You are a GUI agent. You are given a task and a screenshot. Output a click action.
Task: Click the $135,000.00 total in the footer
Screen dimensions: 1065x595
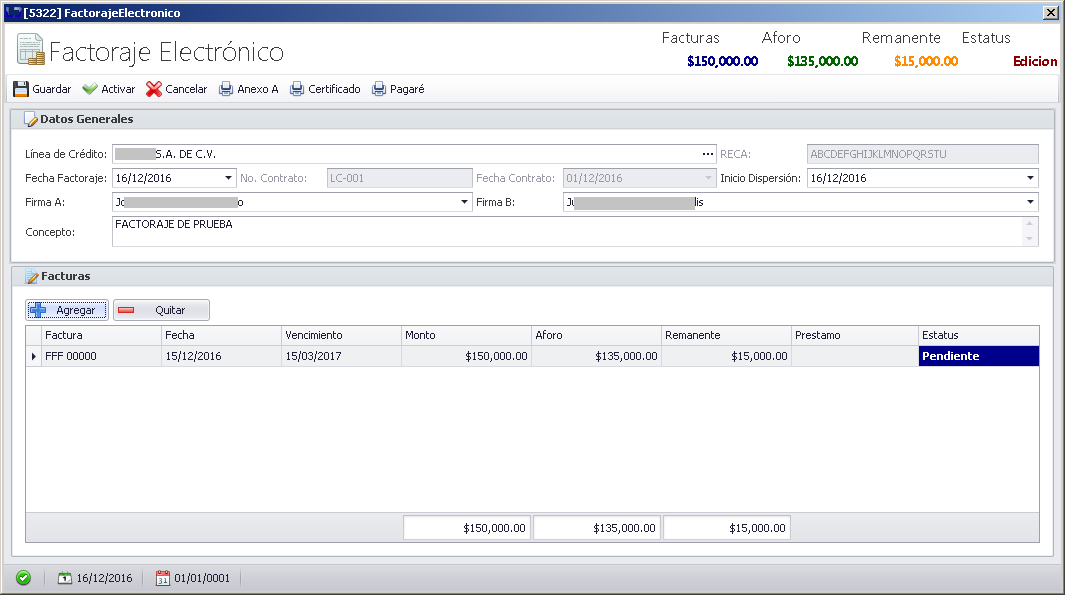pos(597,528)
